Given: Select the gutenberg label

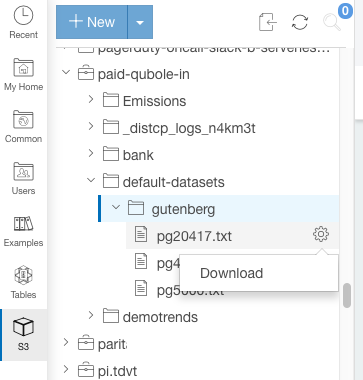Looking at the screenshot, I should [x=183, y=209].
